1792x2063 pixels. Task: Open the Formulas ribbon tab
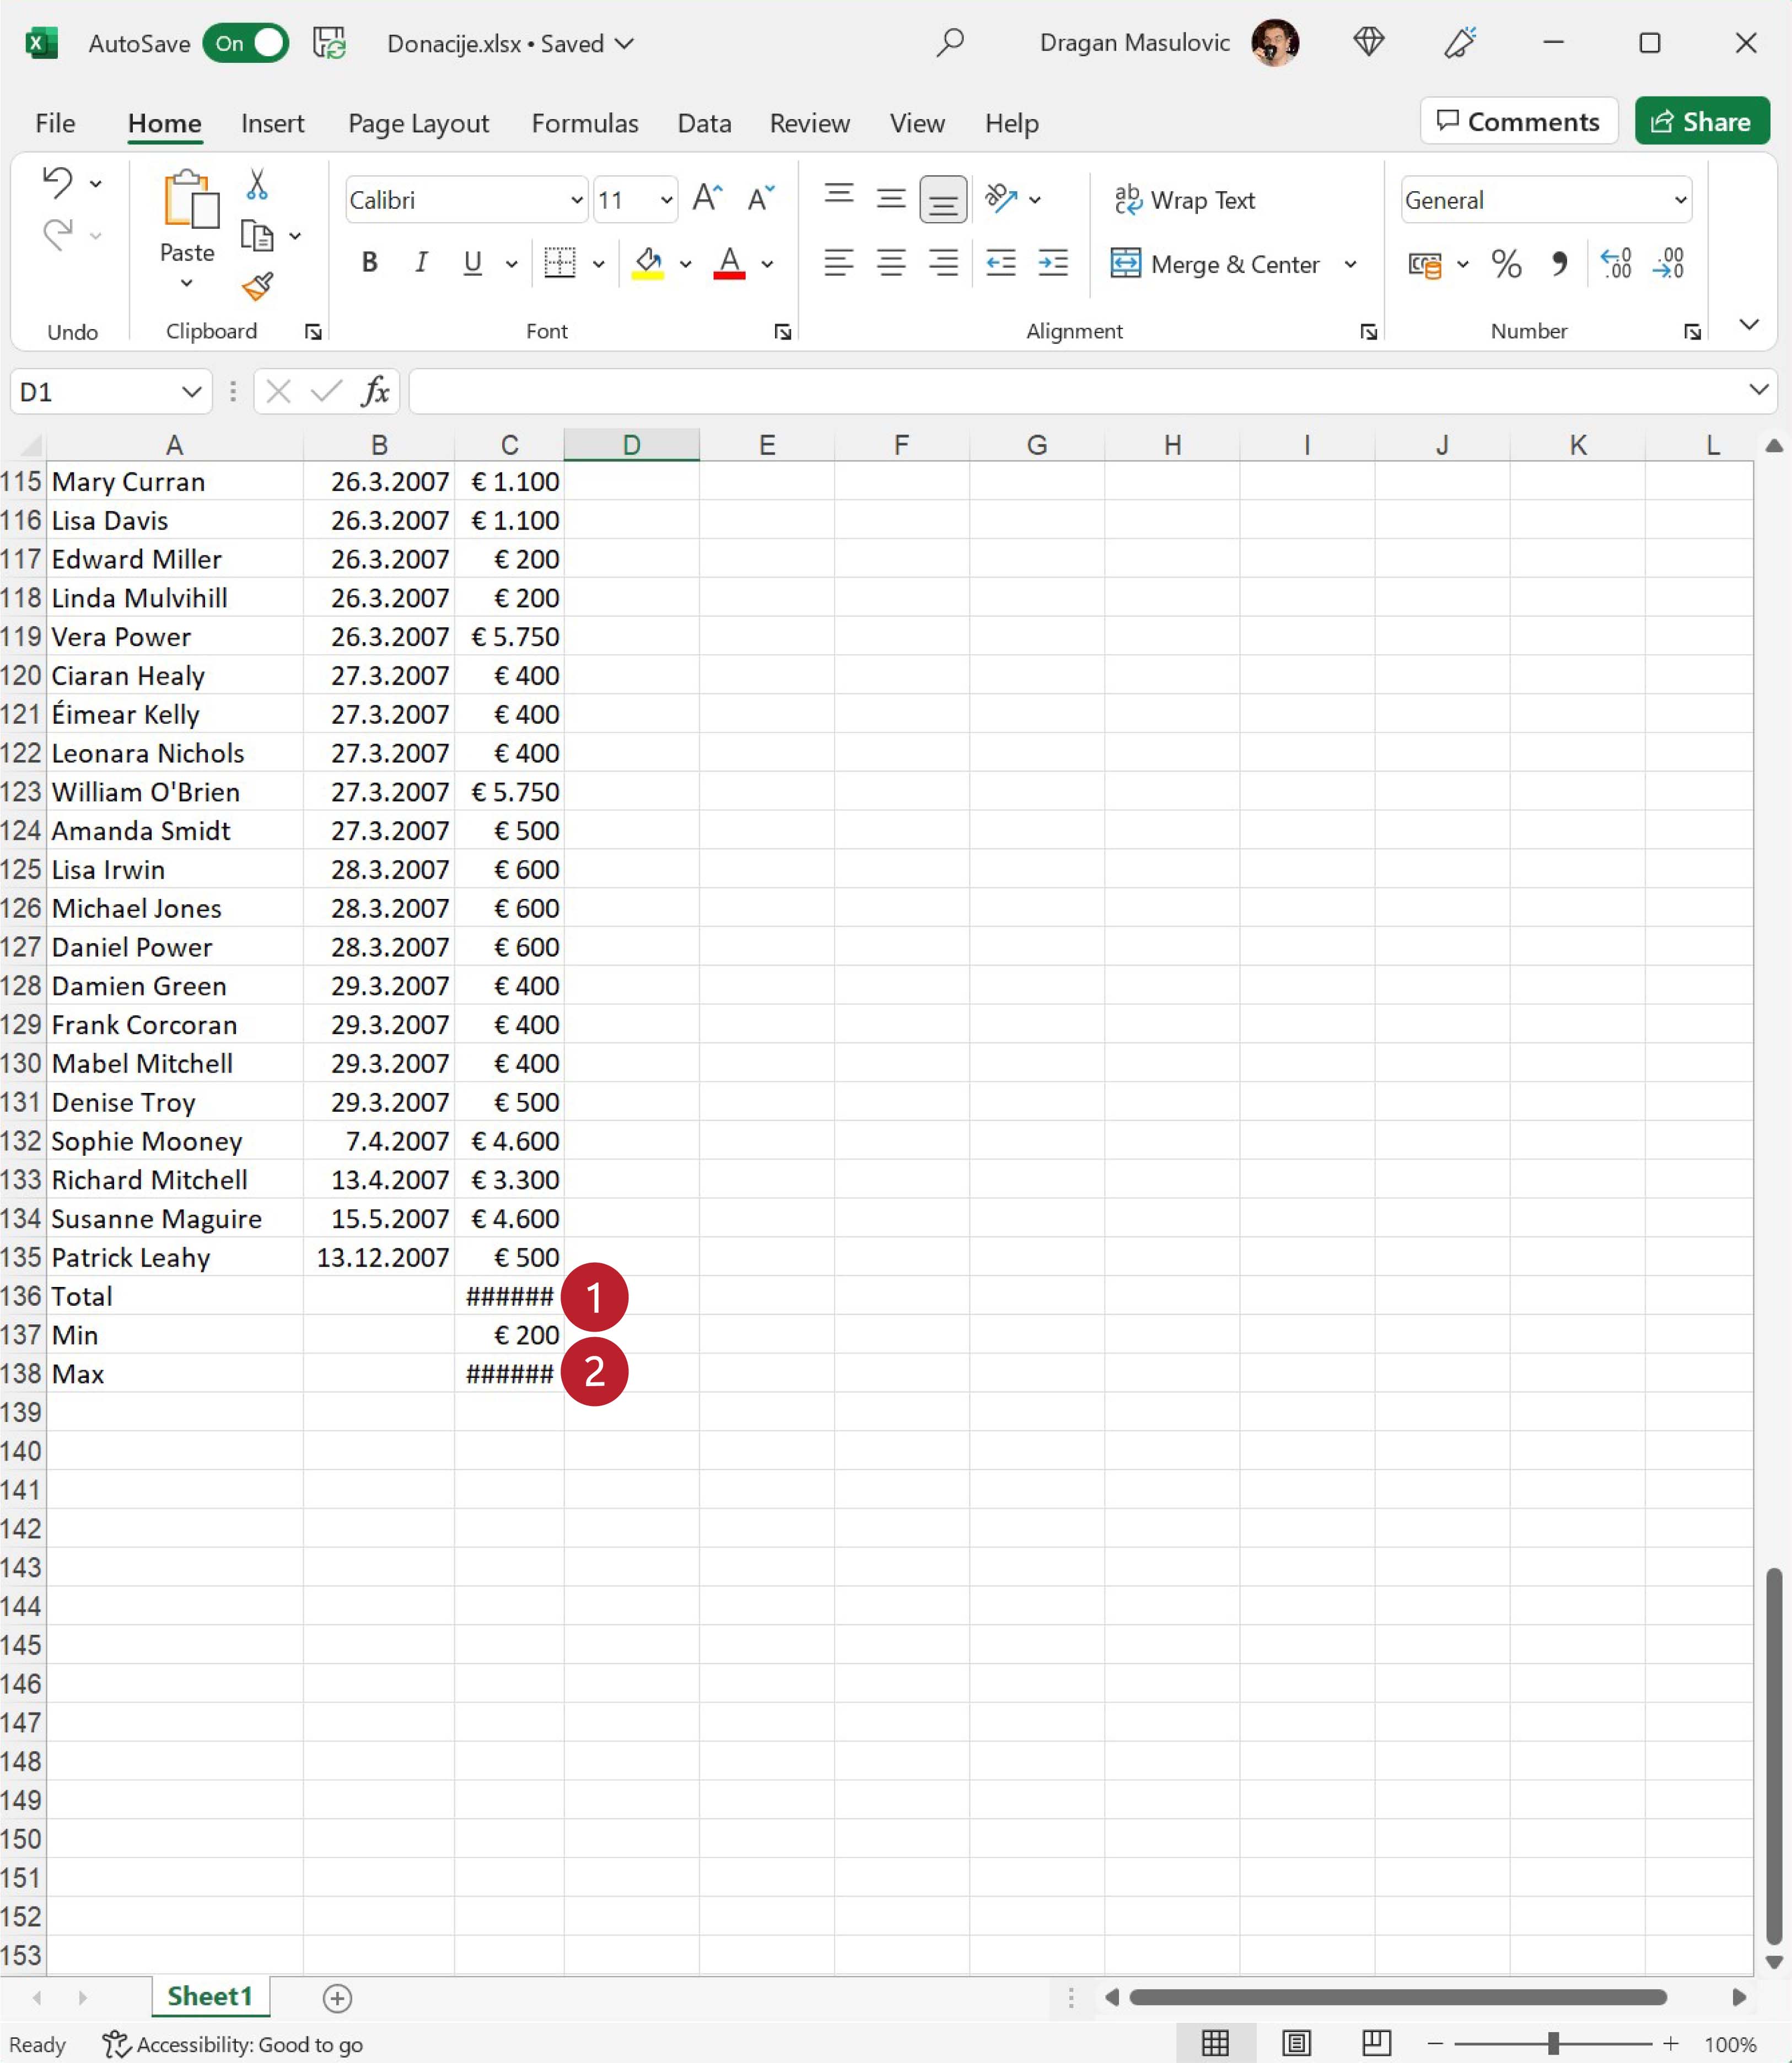[585, 123]
